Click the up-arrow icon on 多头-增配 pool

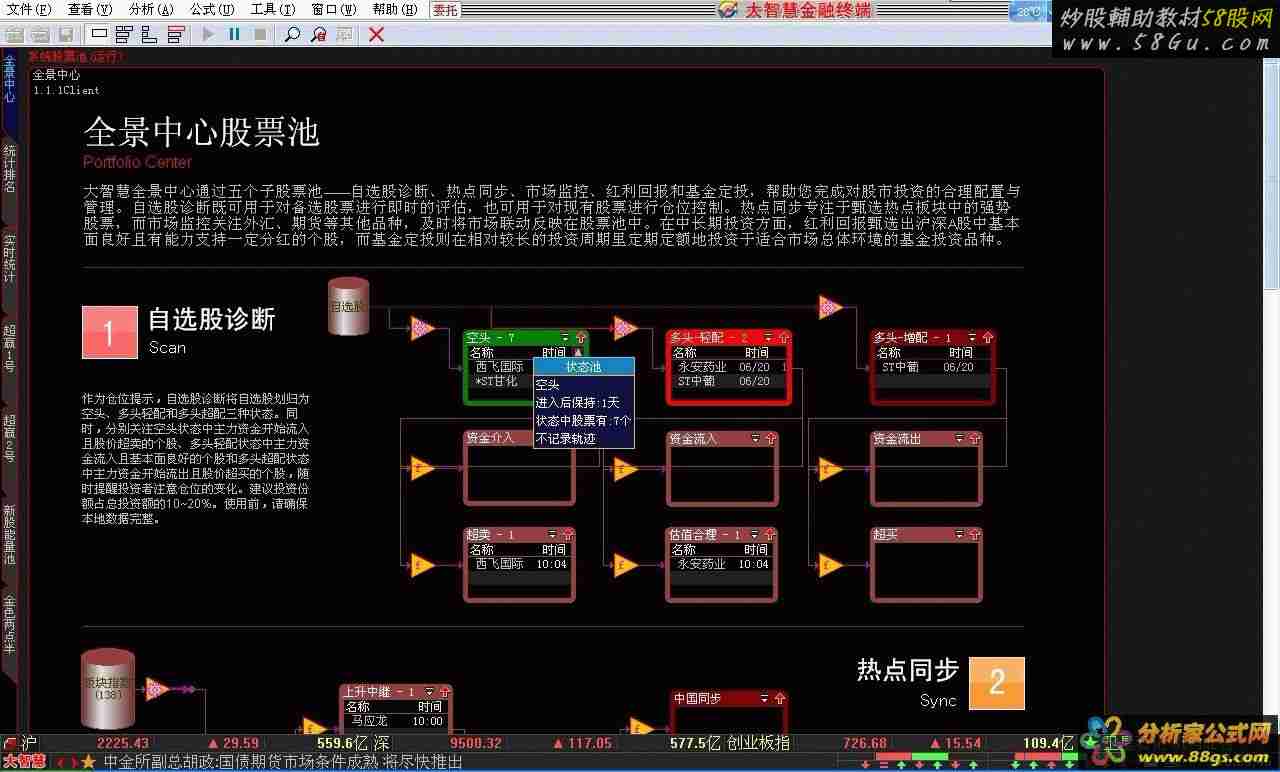[x=988, y=338]
